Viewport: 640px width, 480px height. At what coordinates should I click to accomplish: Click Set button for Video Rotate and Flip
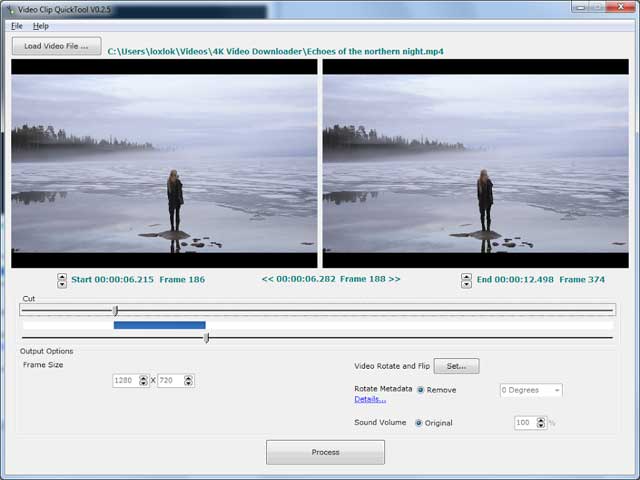(456, 366)
